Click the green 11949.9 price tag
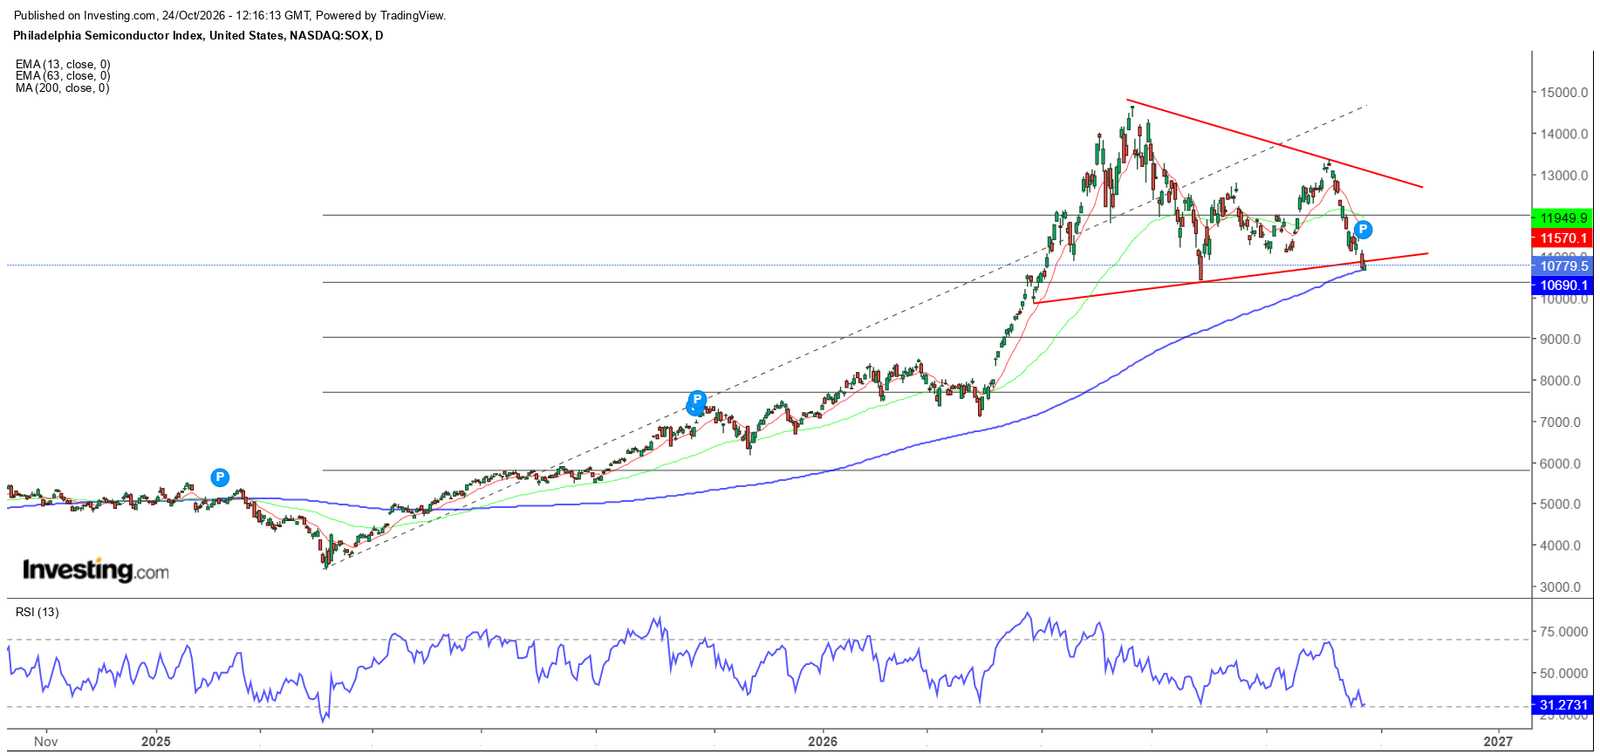This screenshot has height=756, width=1600. point(1562,218)
